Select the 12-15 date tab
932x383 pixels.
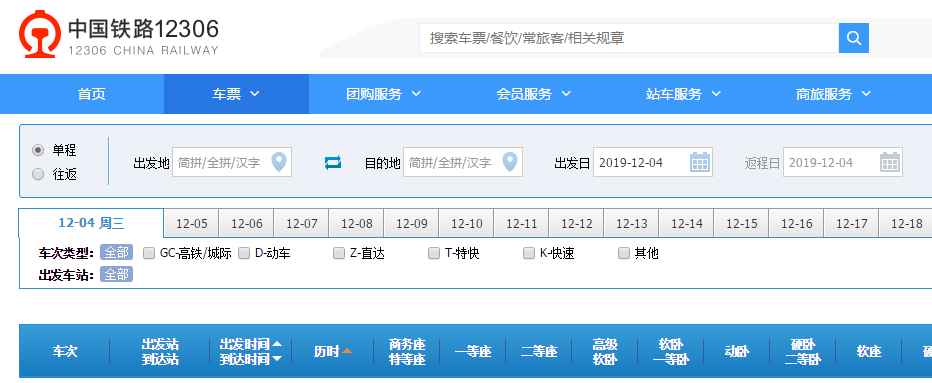click(741, 224)
